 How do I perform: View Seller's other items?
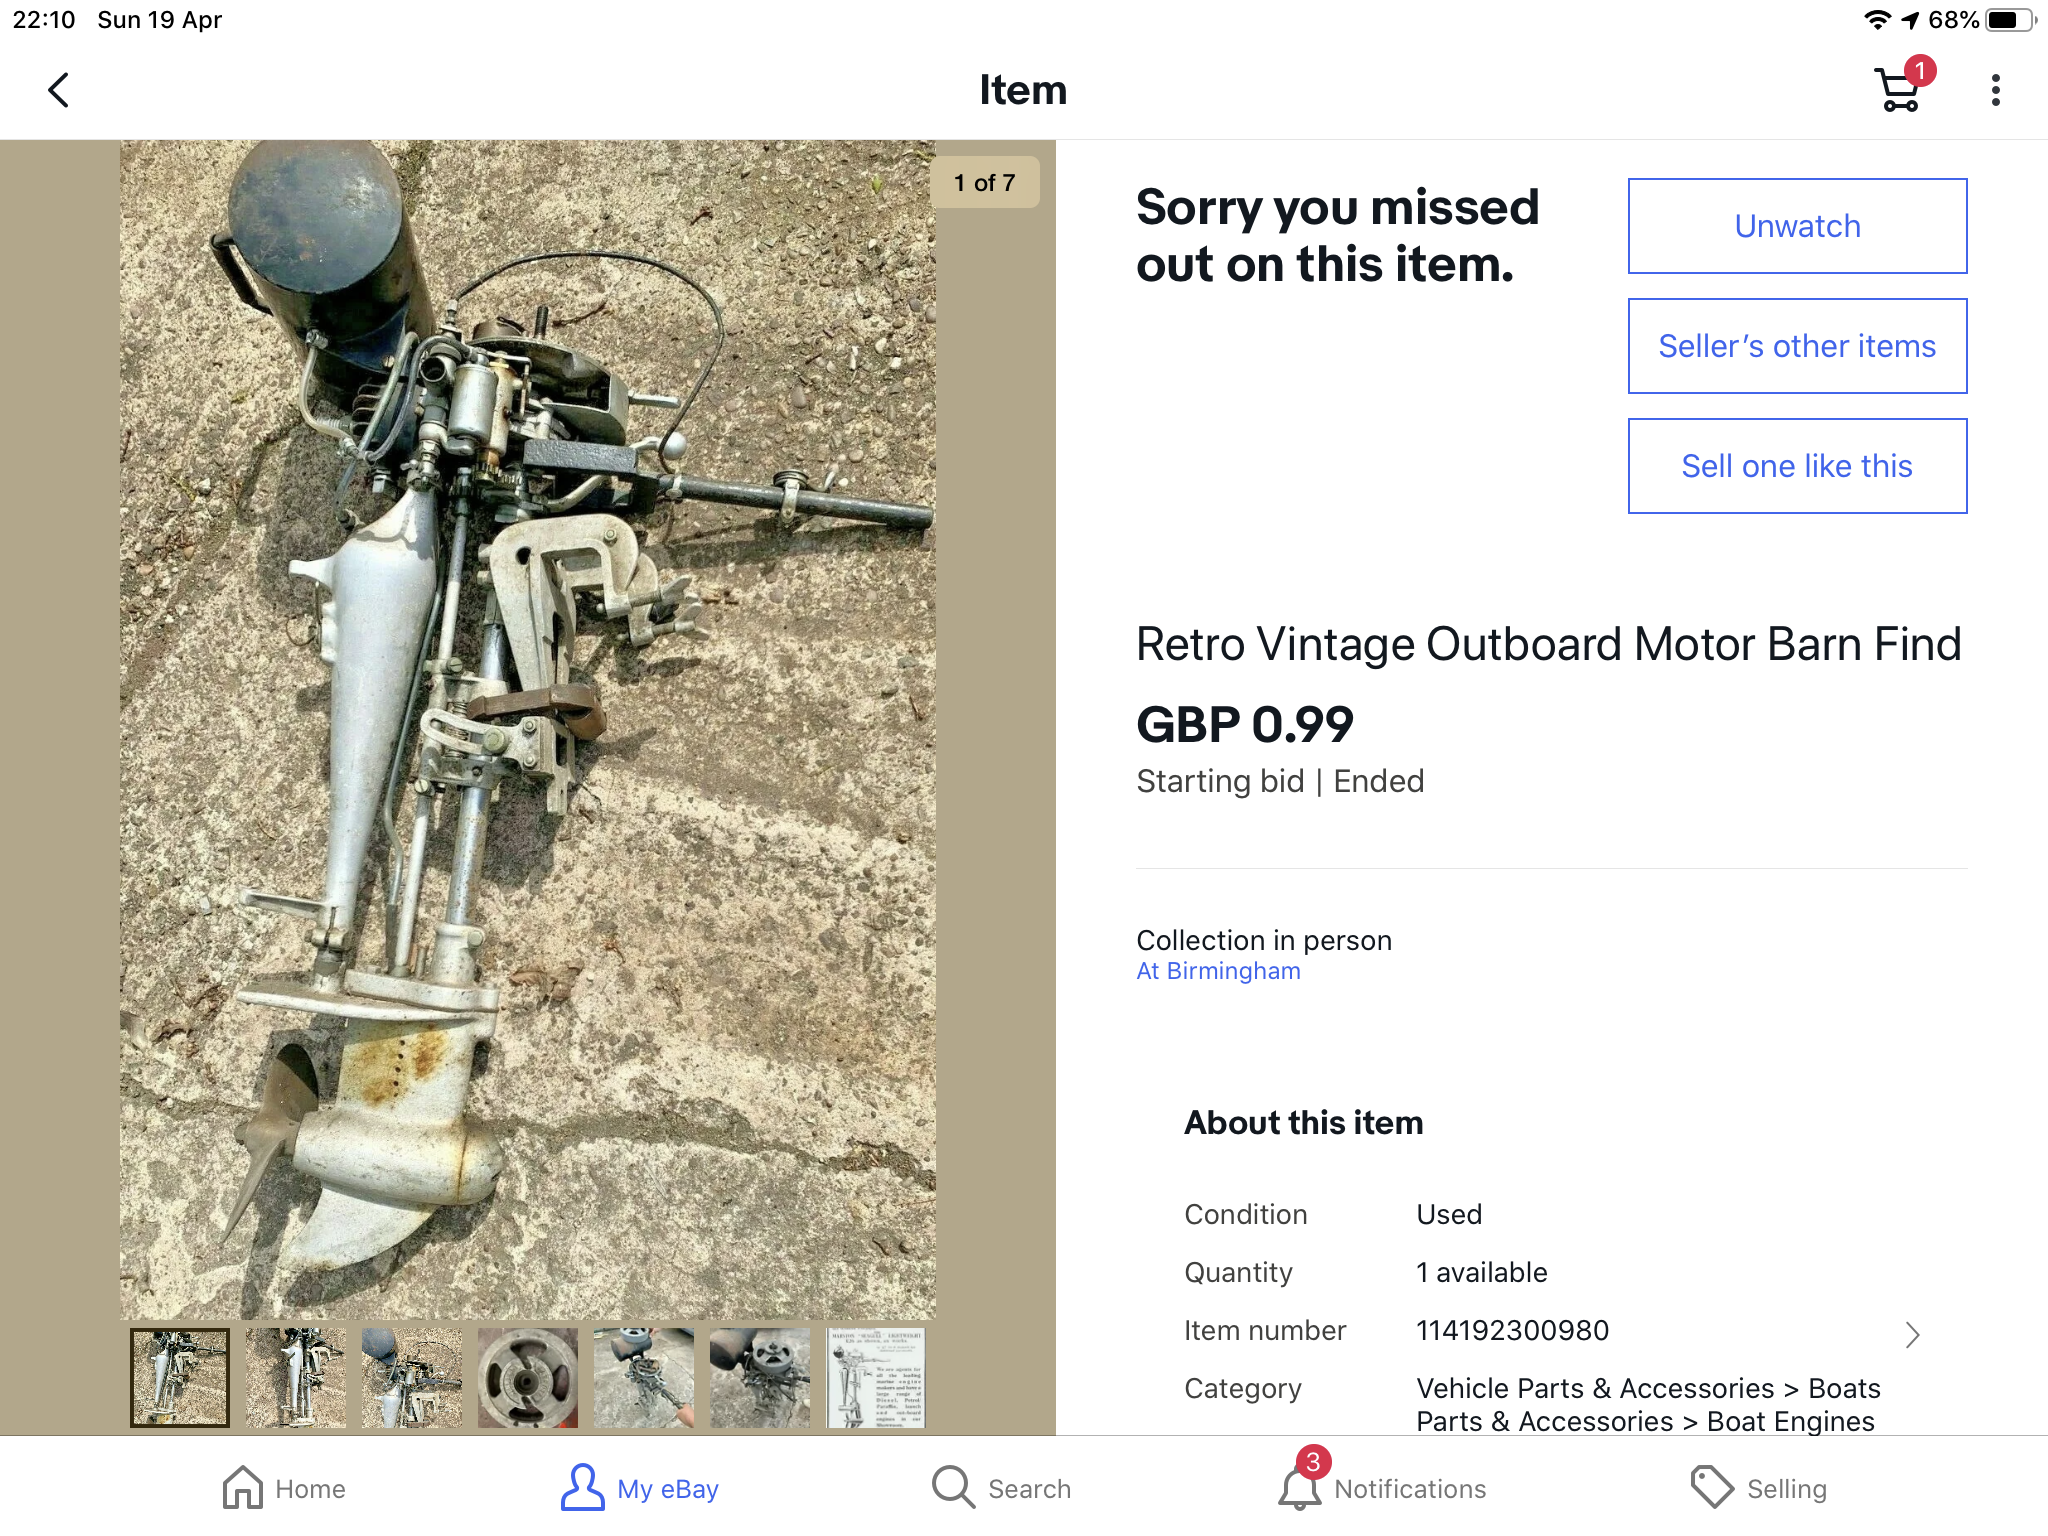[x=1797, y=346]
